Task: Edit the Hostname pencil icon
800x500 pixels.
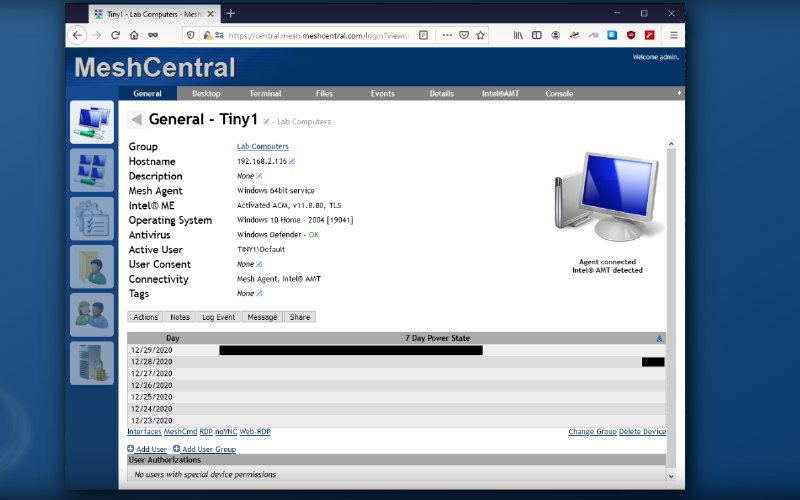Action: 292,161
